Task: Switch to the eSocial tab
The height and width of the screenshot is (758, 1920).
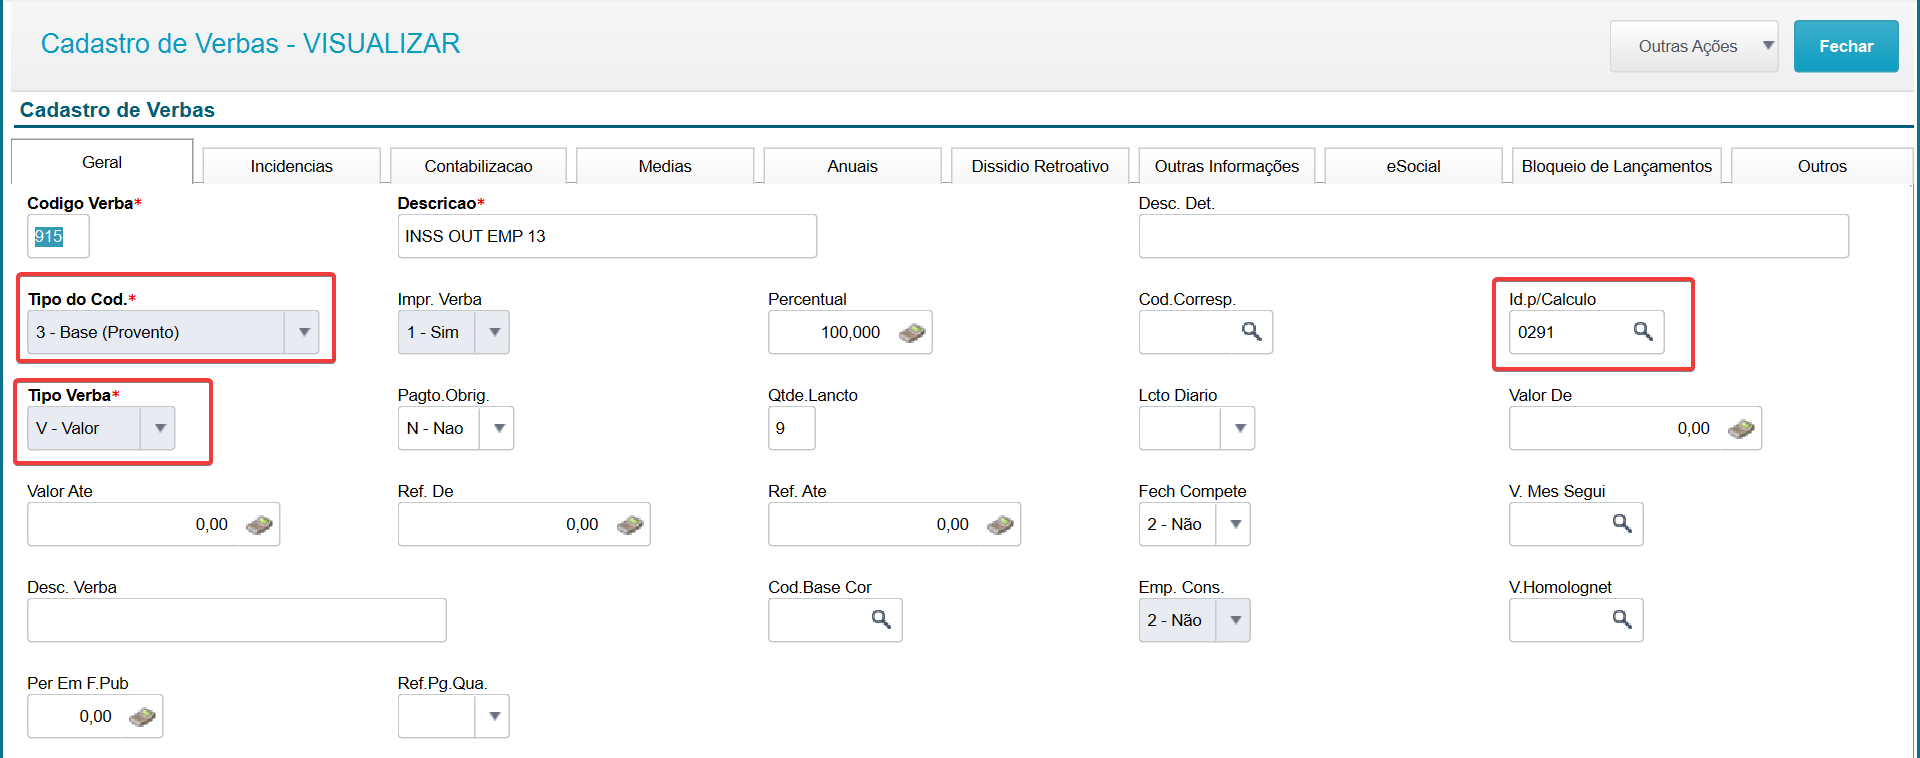Action: tap(1414, 166)
